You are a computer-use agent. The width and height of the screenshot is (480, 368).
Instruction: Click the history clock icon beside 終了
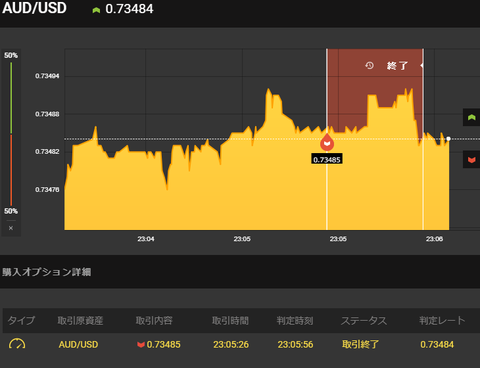369,66
